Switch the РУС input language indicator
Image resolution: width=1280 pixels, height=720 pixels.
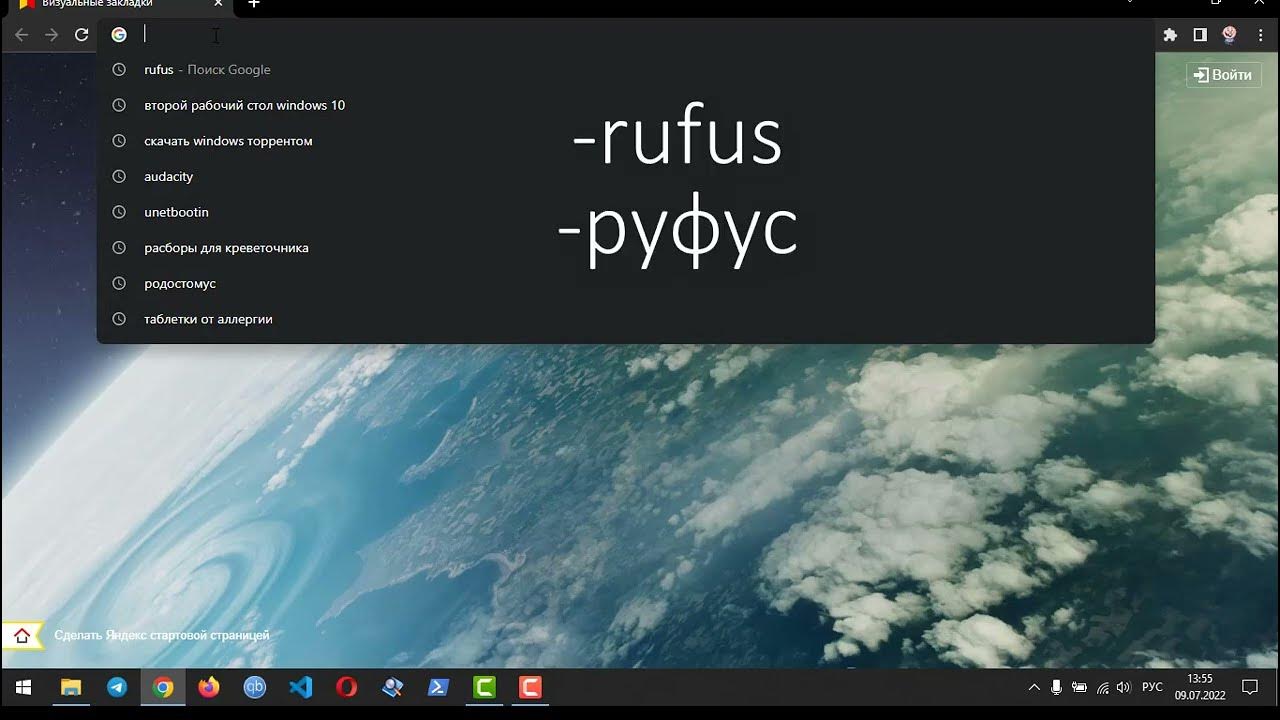pyautogui.click(x=1153, y=688)
